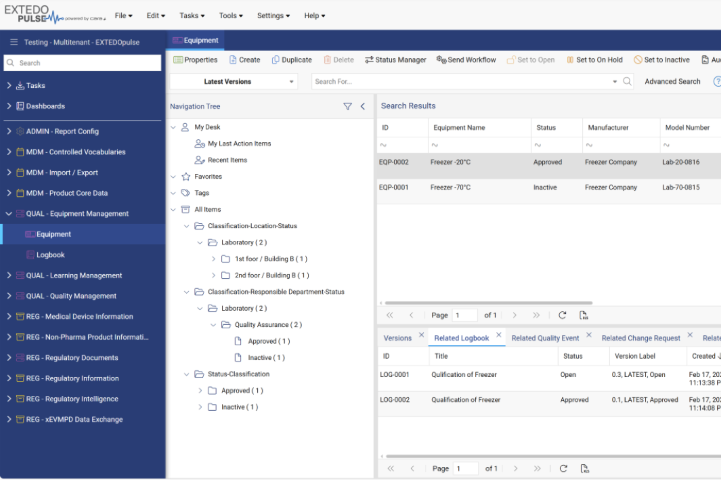Open the Latest Versions dropdown

[234, 81]
